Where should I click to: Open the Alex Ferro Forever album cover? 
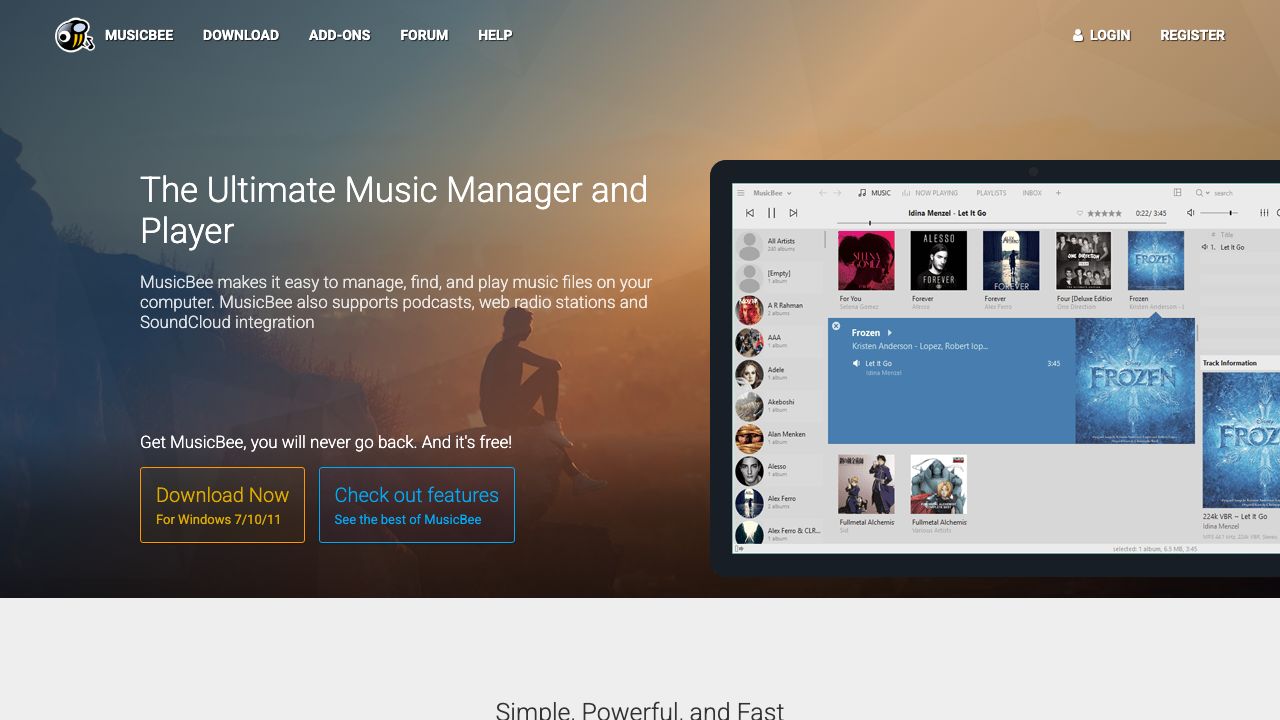(x=1011, y=261)
